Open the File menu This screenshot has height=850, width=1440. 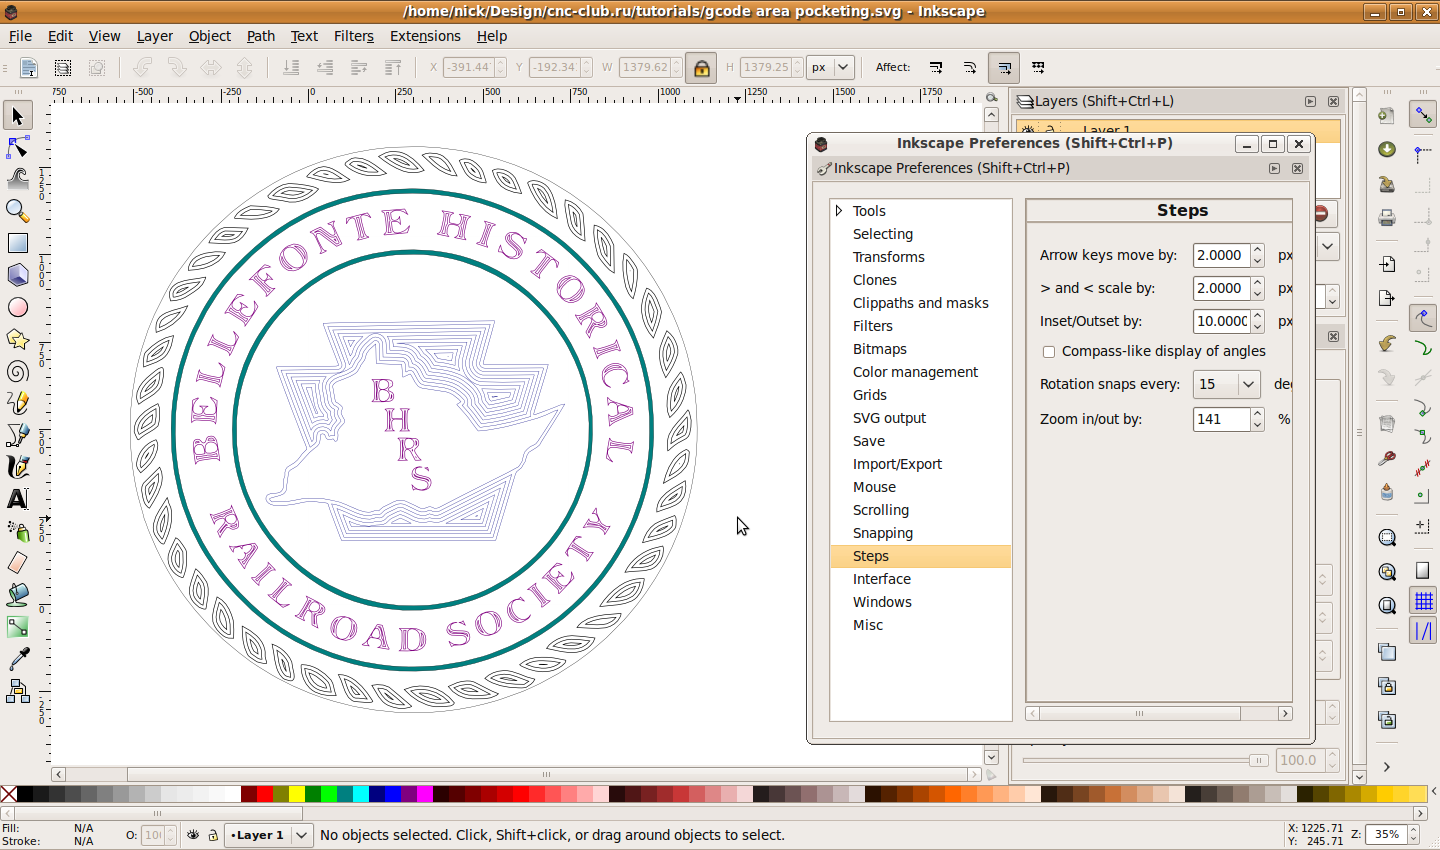pyautogui.click(x=20, y=36)
